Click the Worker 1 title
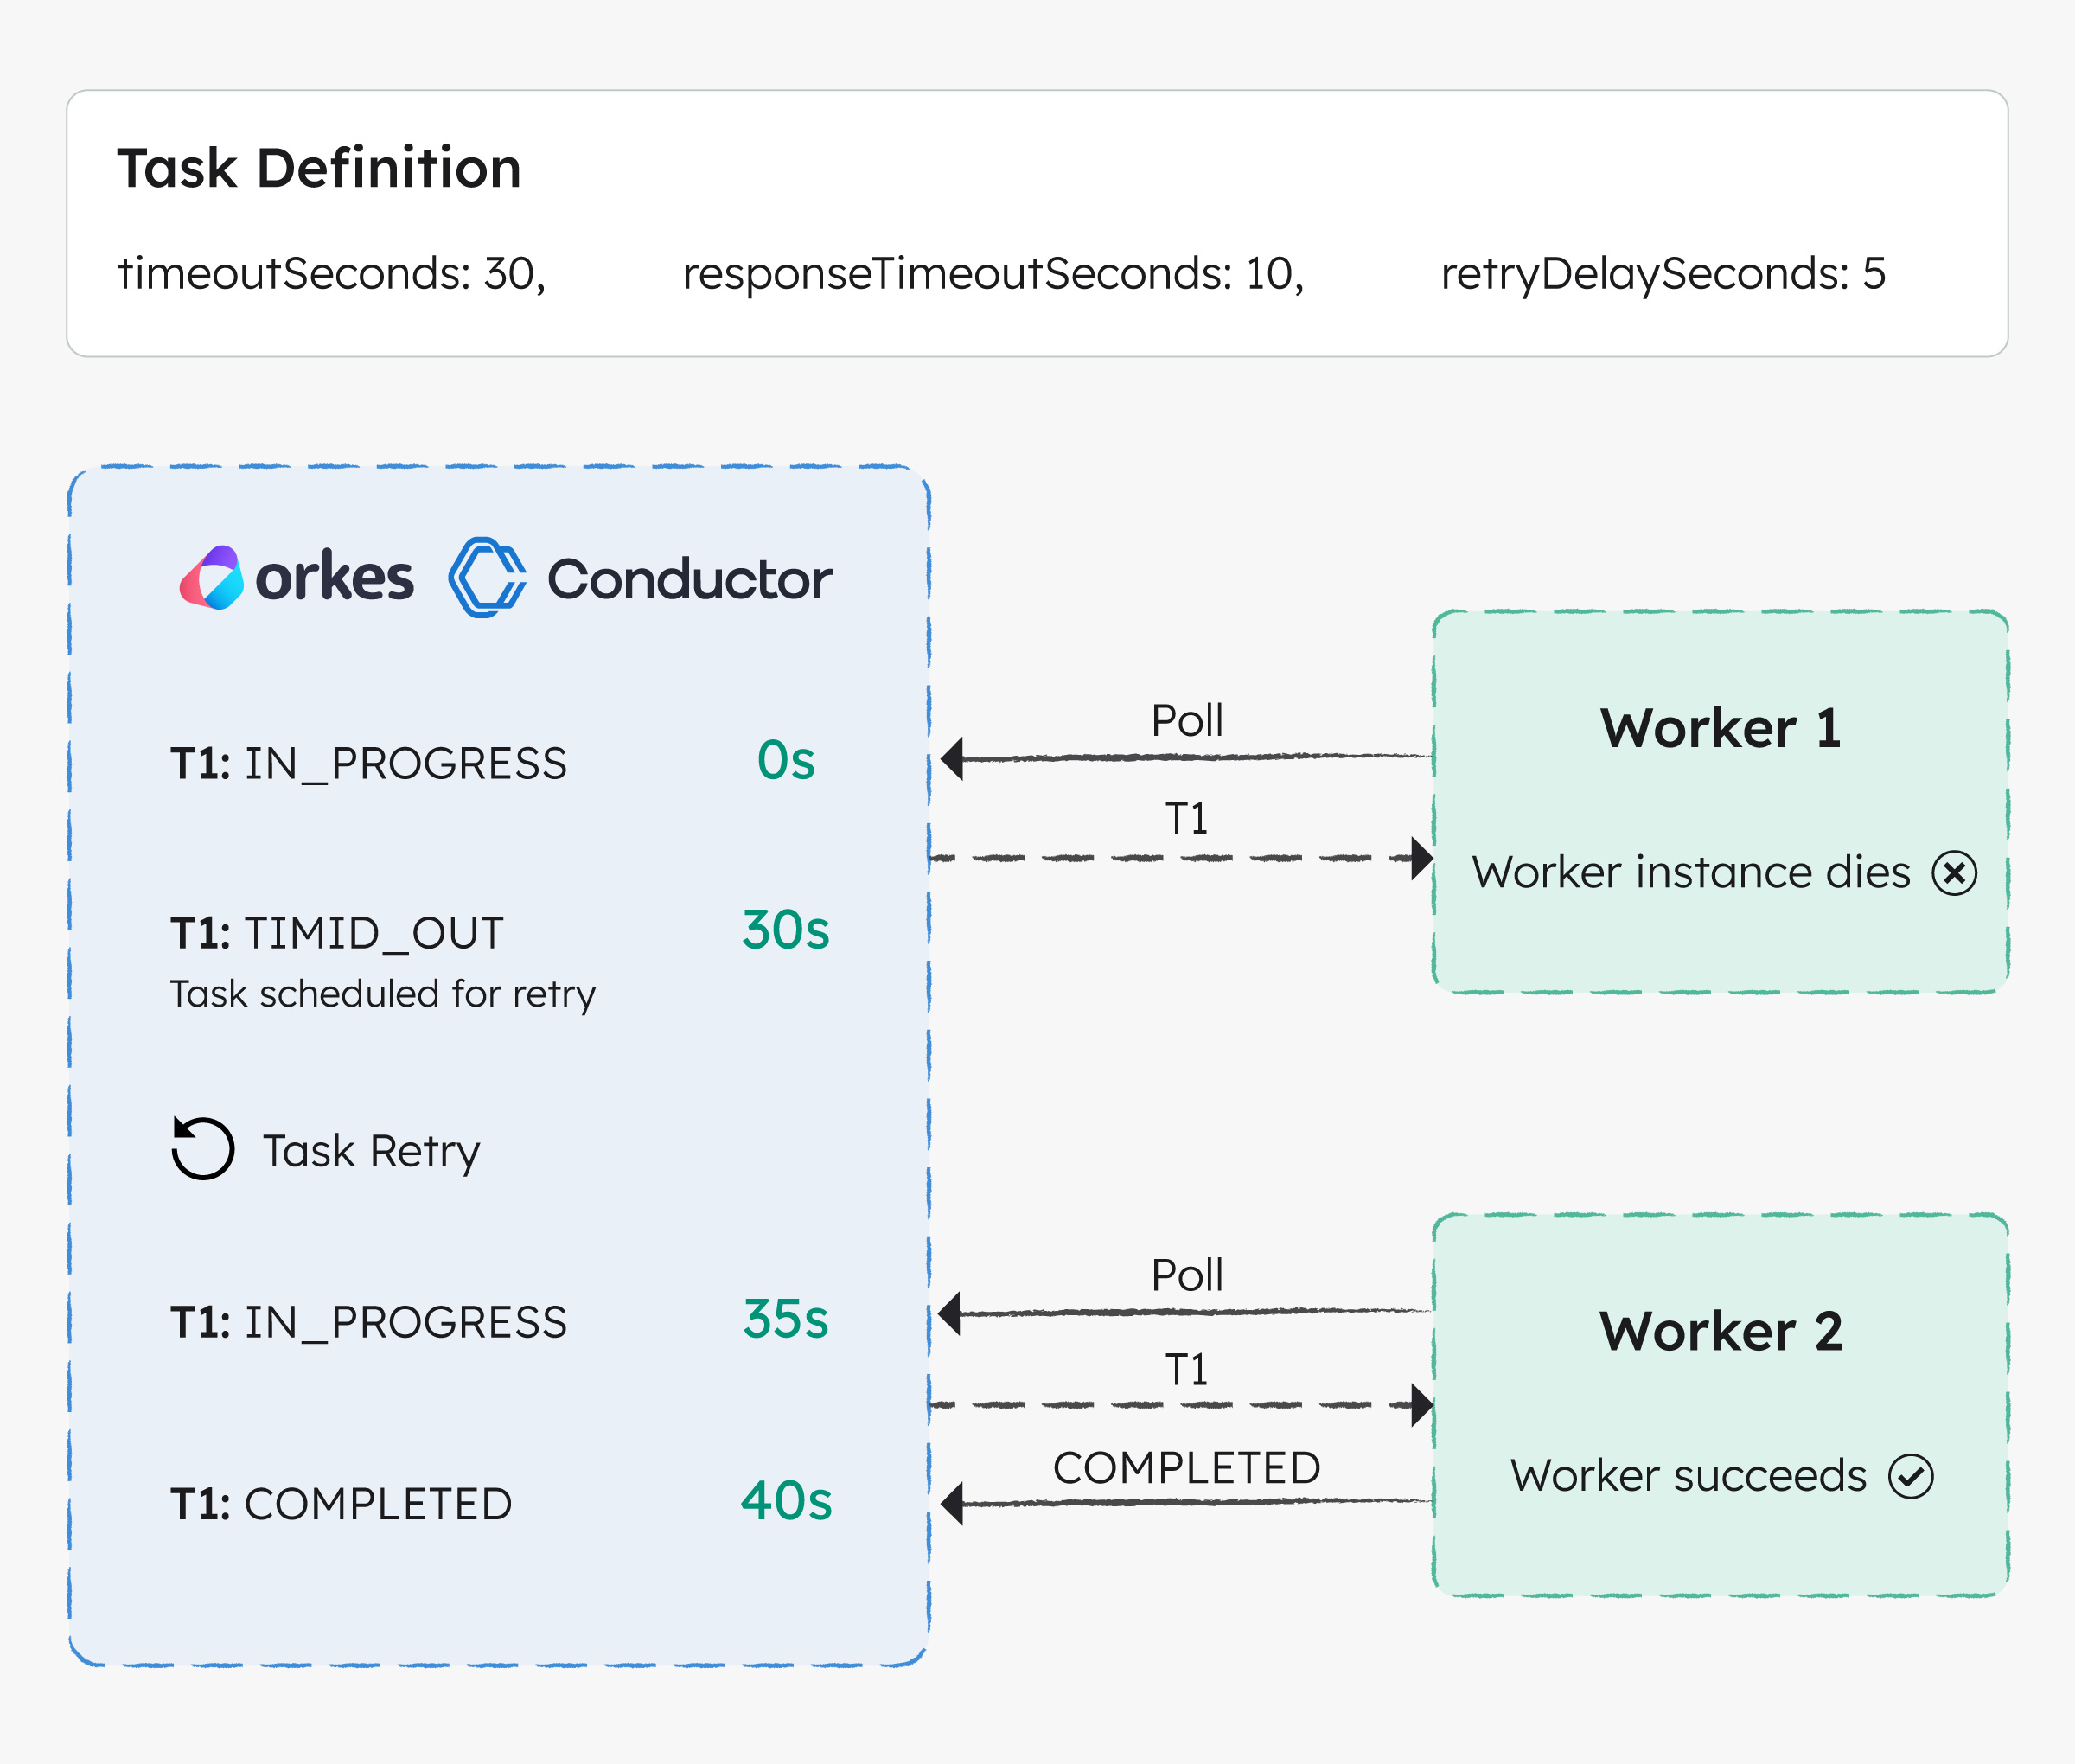2075x1764 pixels. click(1720, 728)
